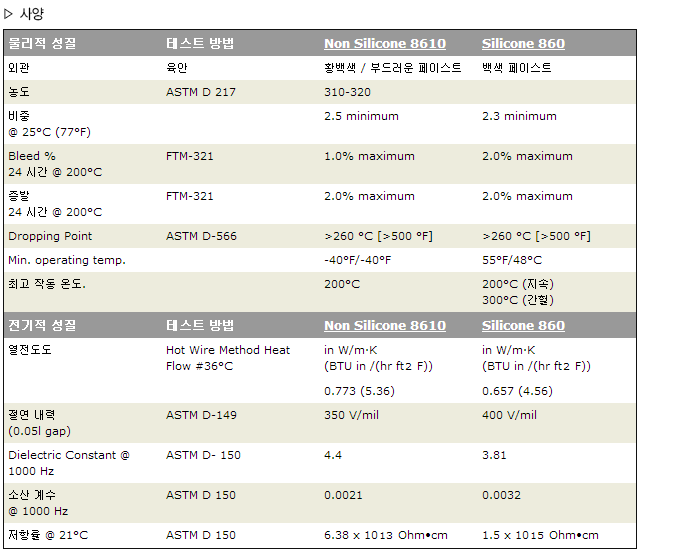
Task: Click the triangle marker beside 사양 heading
Action: 8,14
